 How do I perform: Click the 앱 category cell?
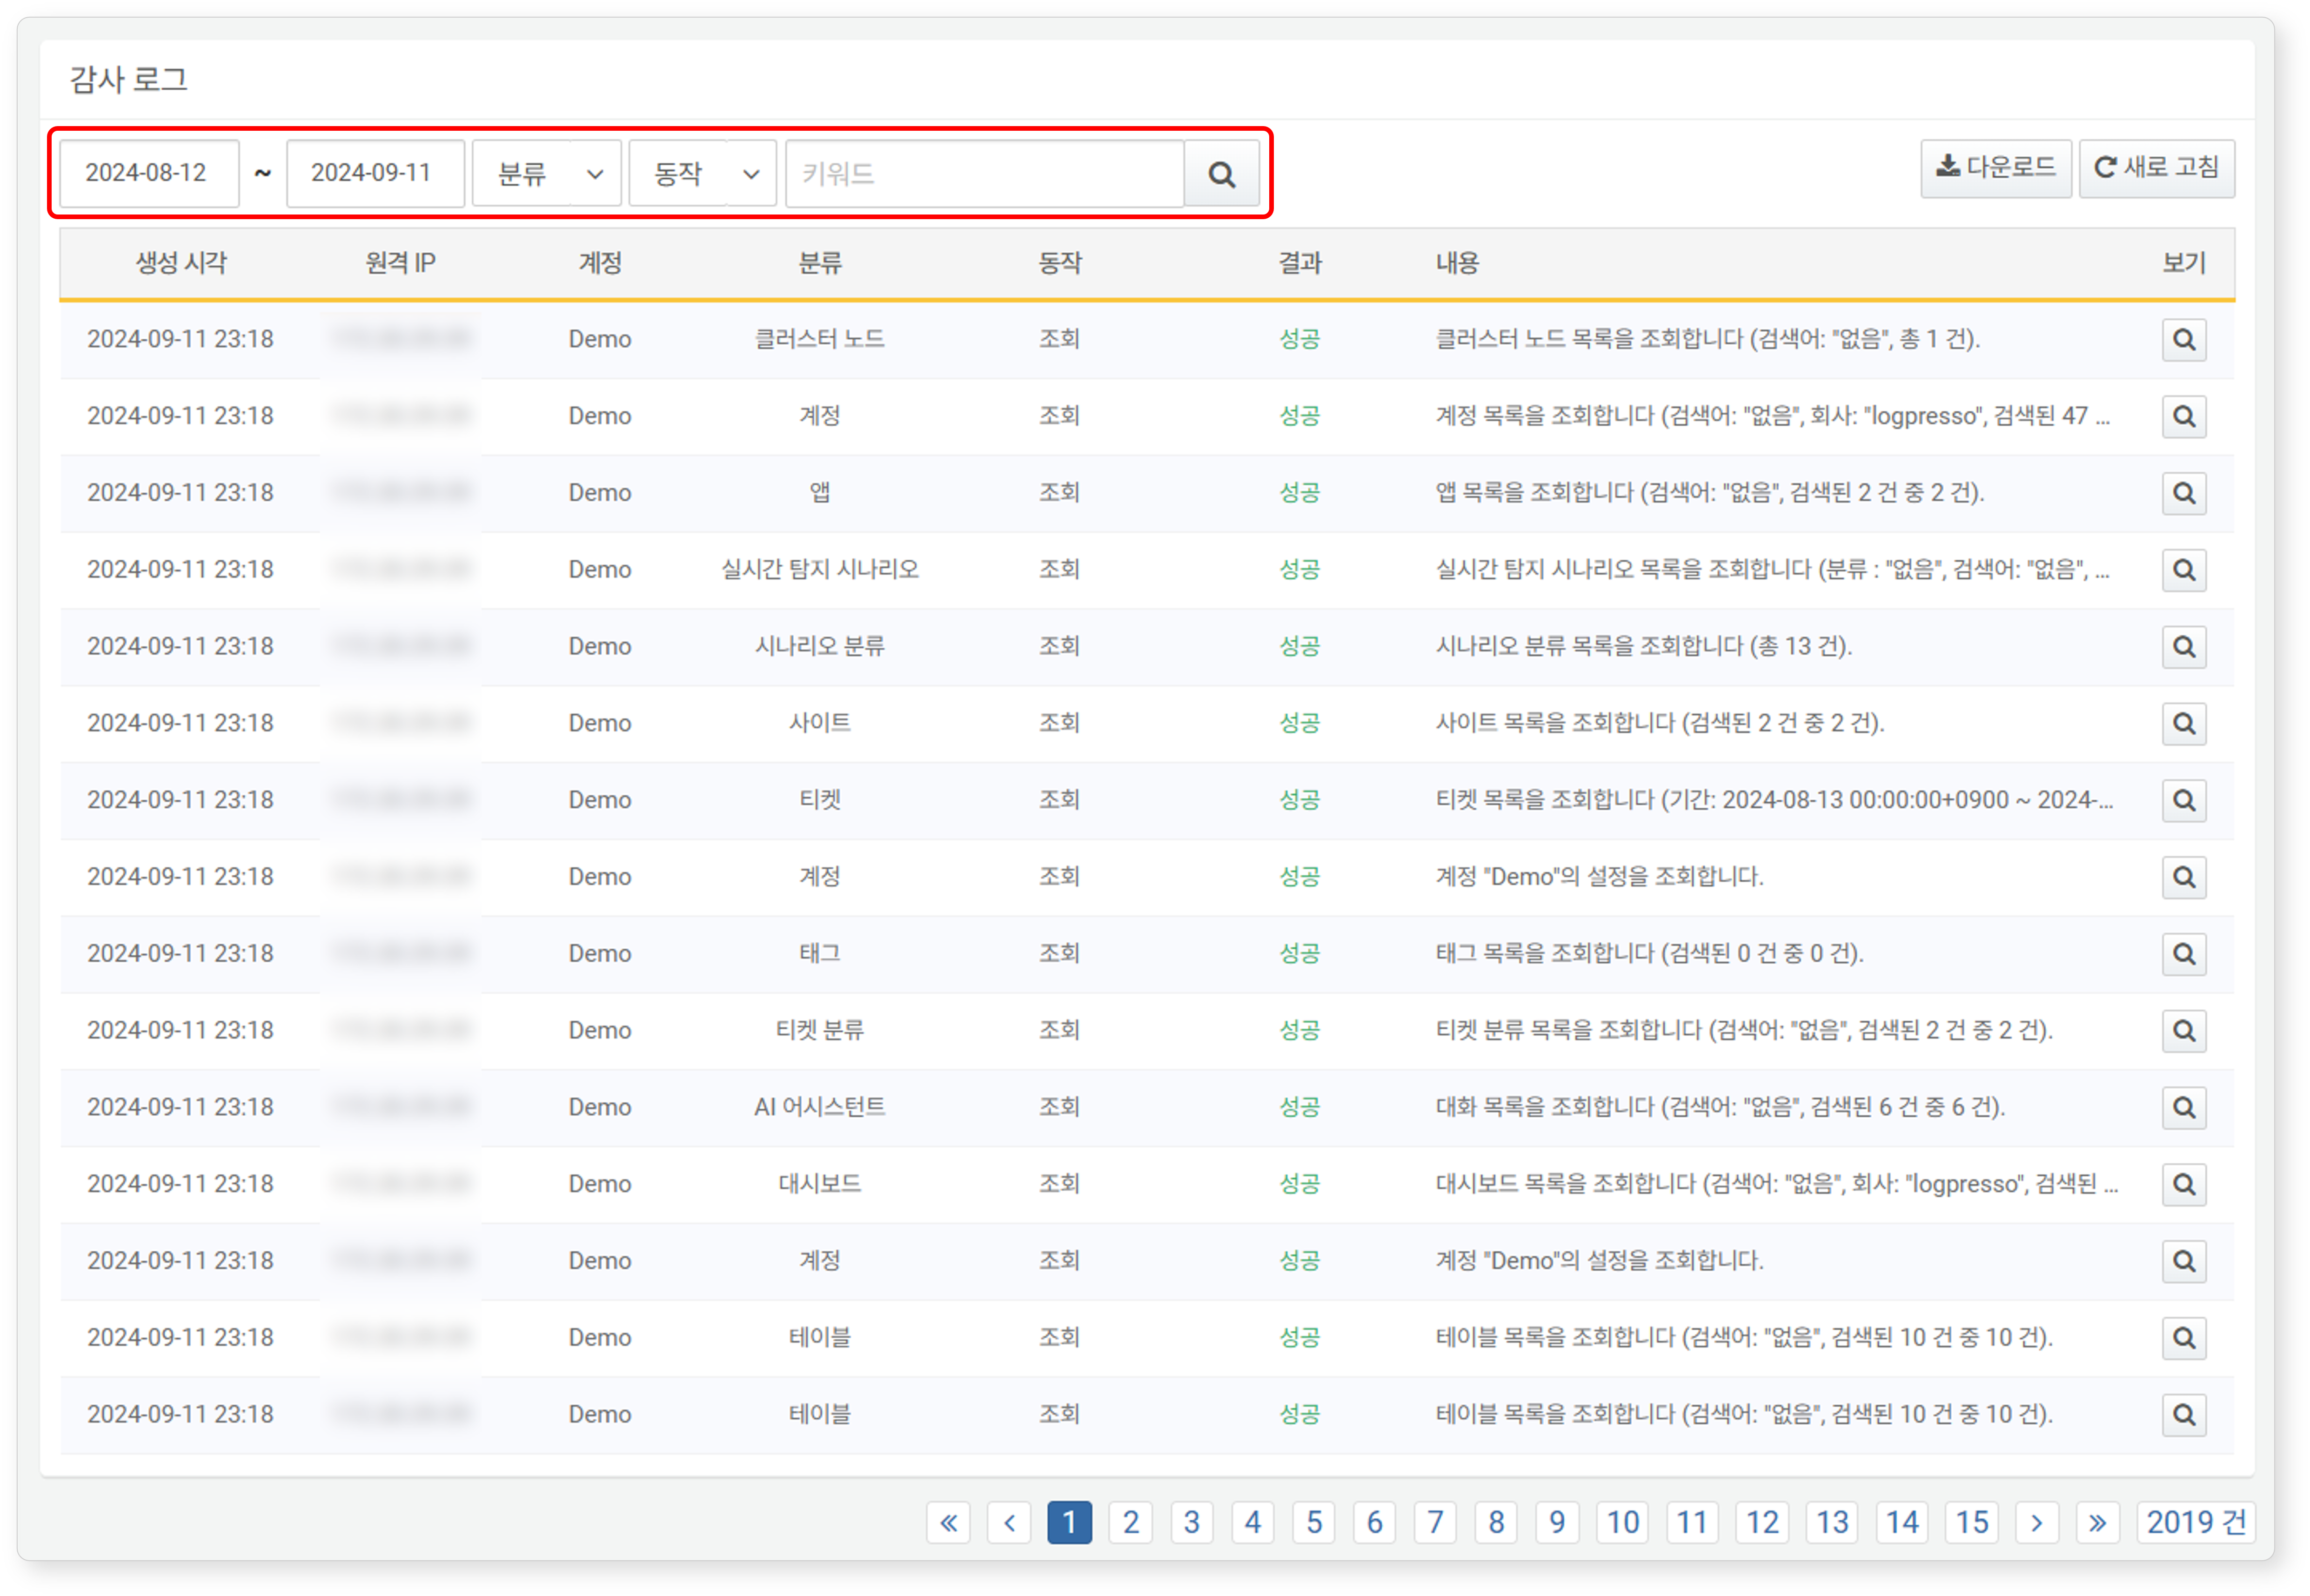click(x=820, y=493)
